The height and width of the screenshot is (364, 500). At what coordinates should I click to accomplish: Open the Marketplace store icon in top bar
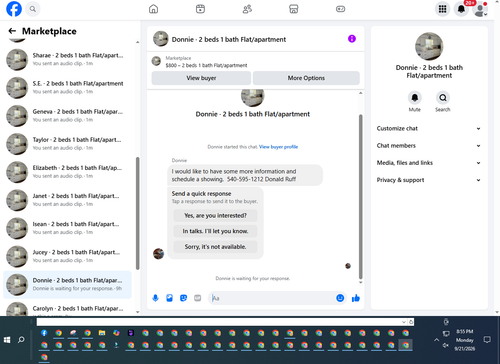(x=293, y=9)
